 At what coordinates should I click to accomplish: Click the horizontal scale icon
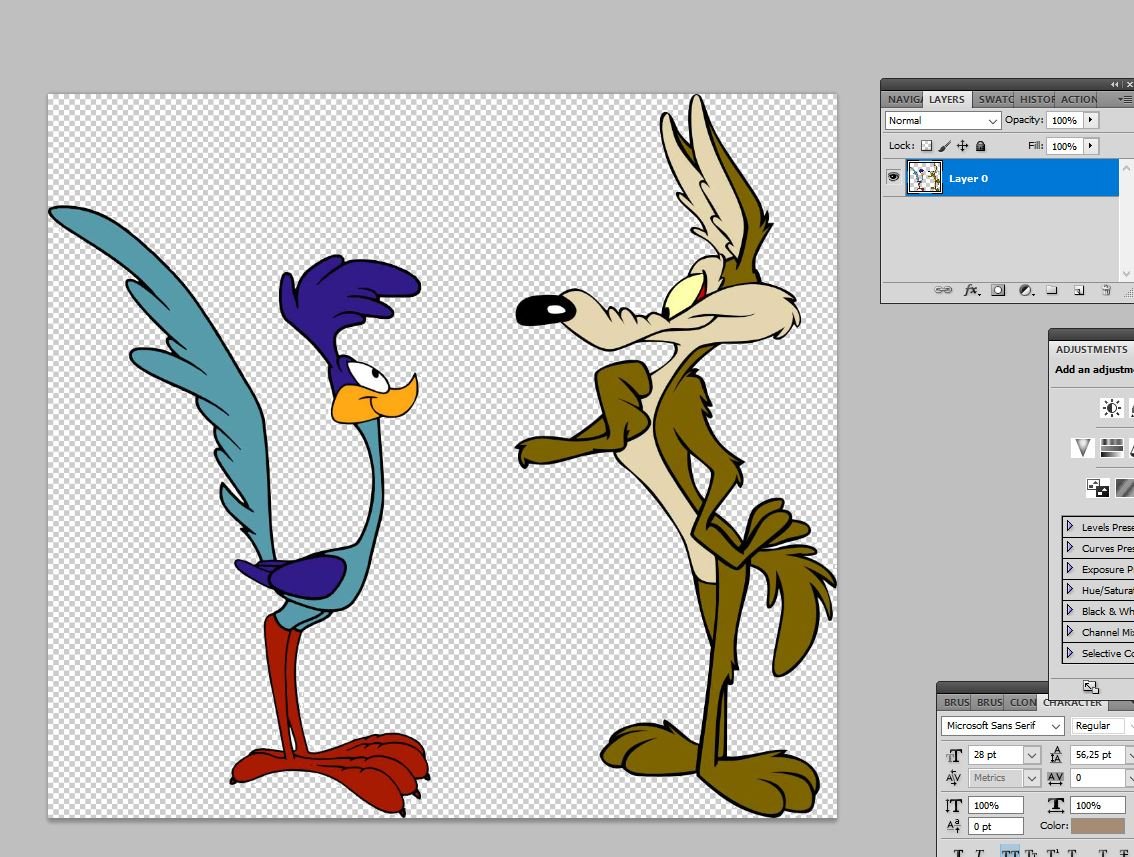pos(1055,805)
